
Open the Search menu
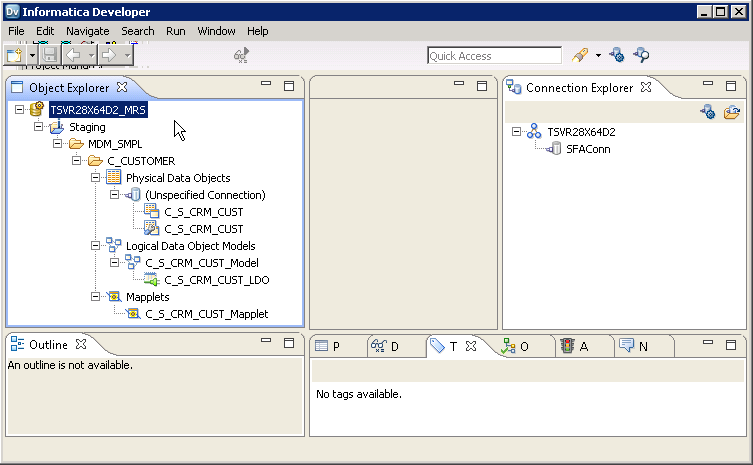pos(138,31)
